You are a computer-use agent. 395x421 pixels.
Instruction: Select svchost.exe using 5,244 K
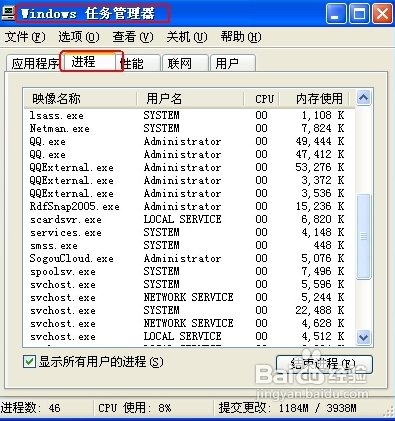click(x=189, y=297)
